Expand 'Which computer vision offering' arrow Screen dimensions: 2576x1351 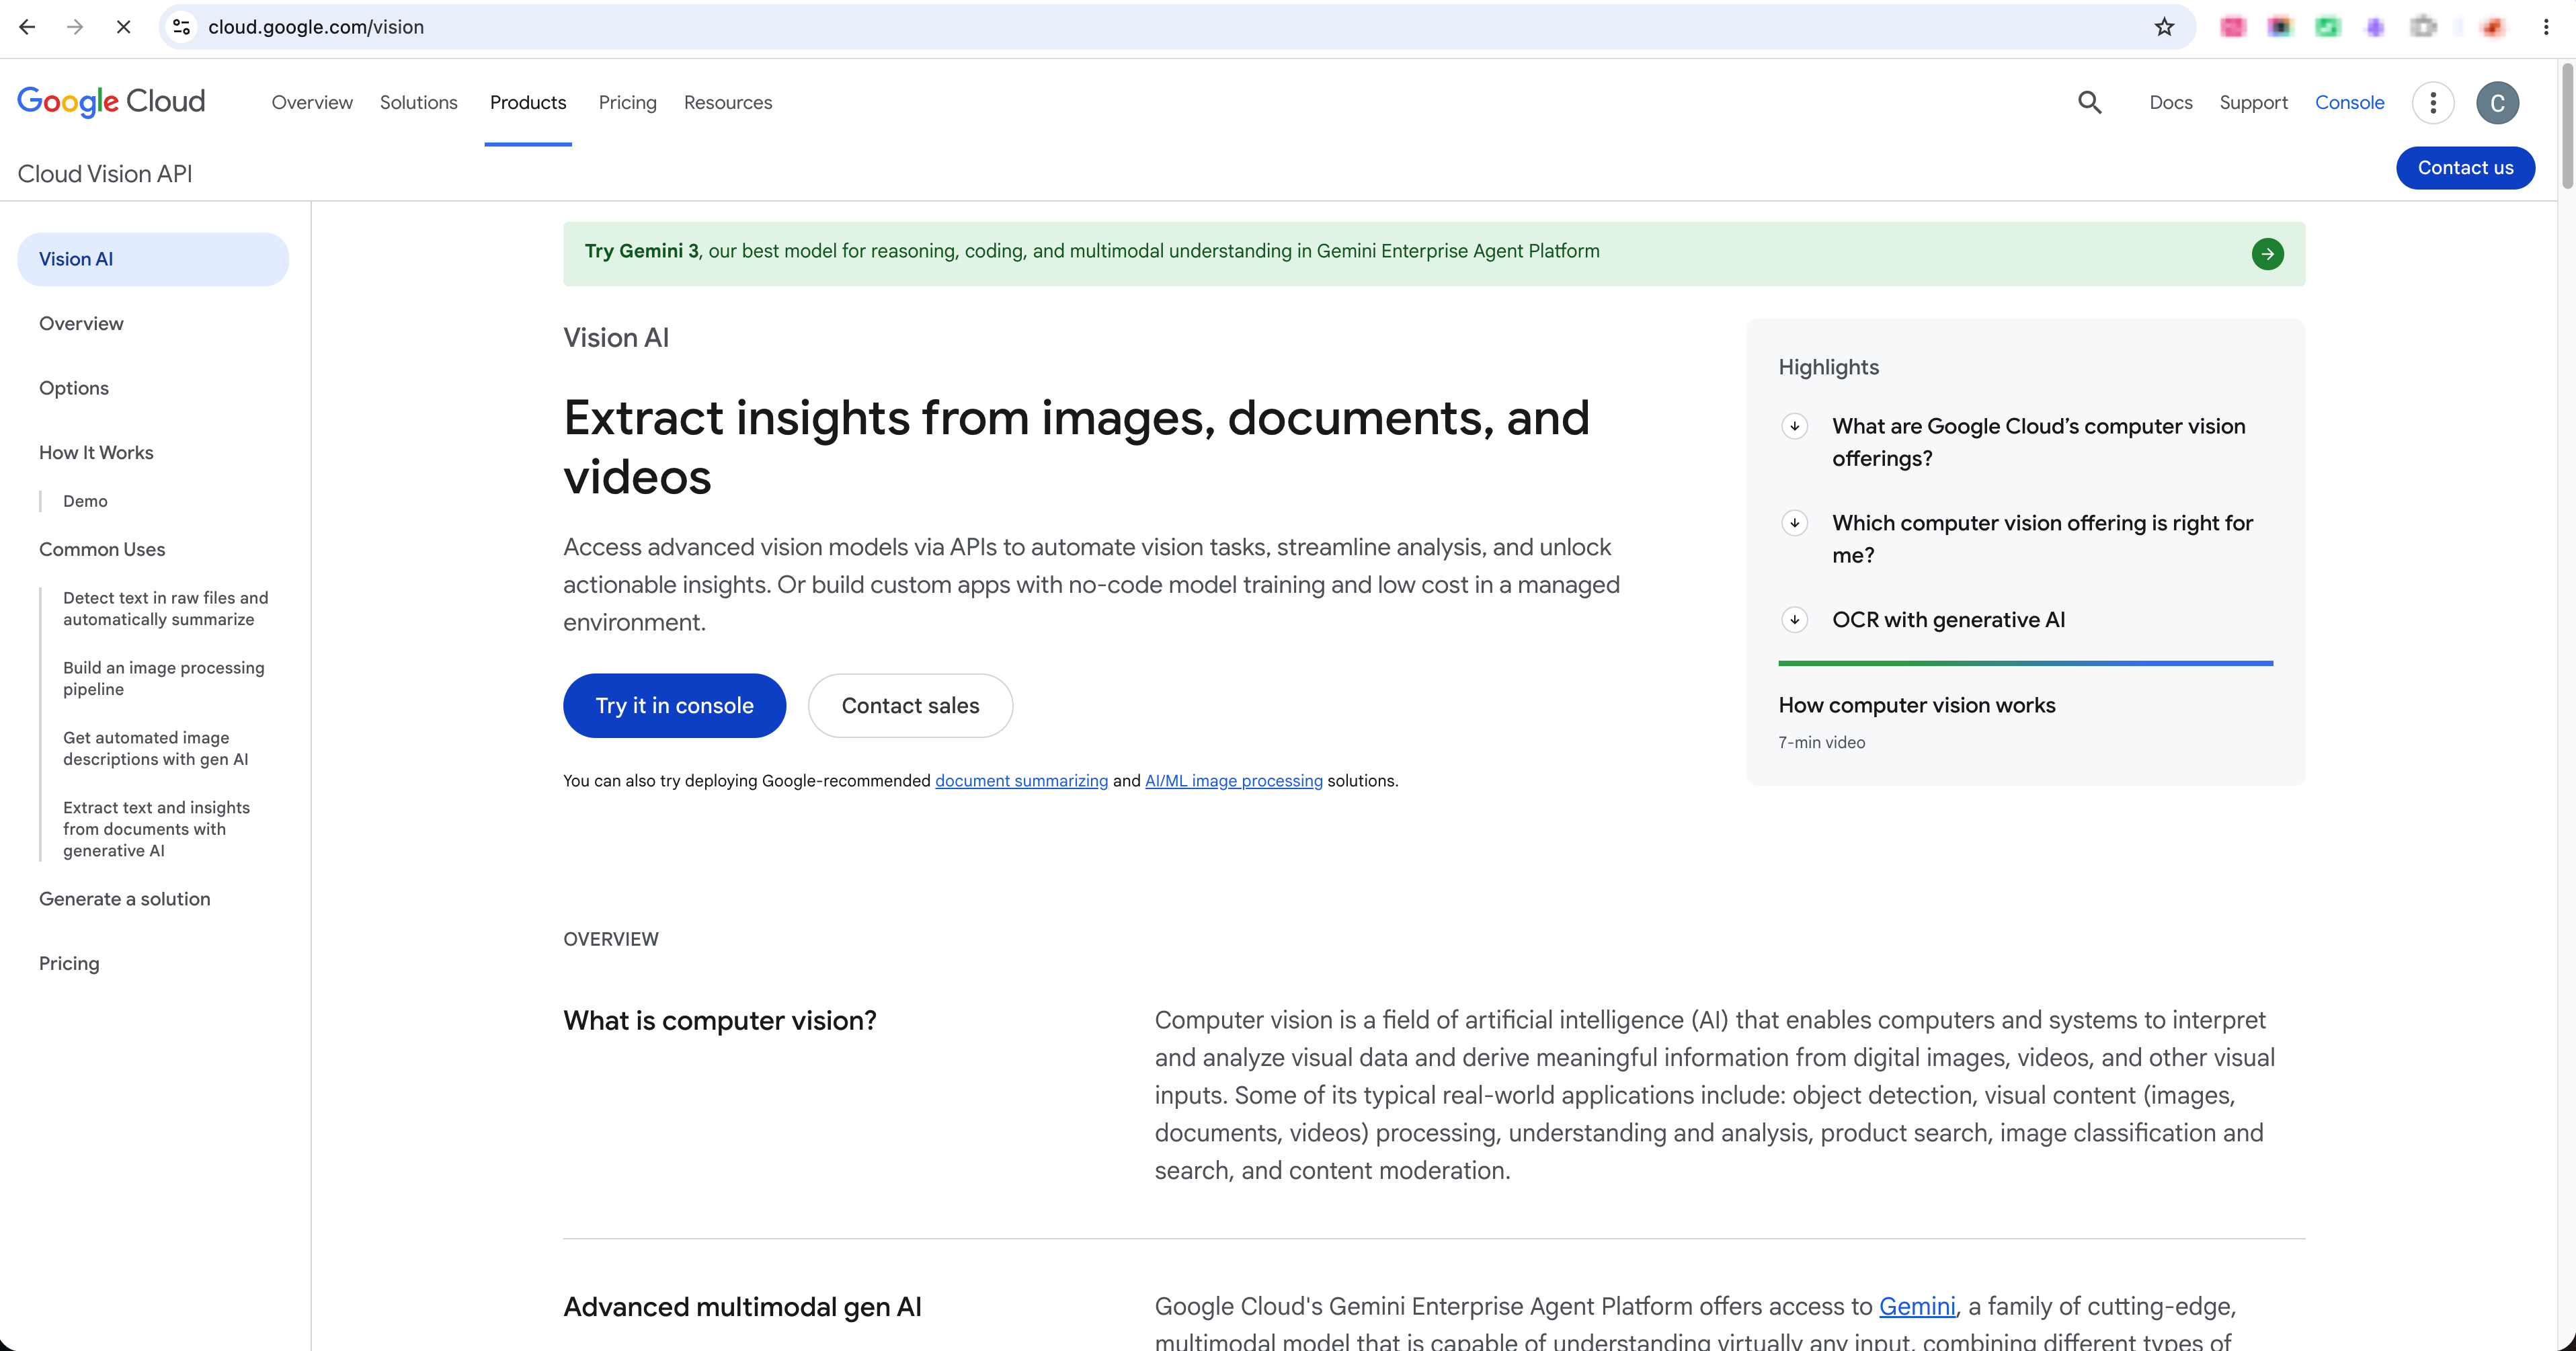[x=1794, y=523]
